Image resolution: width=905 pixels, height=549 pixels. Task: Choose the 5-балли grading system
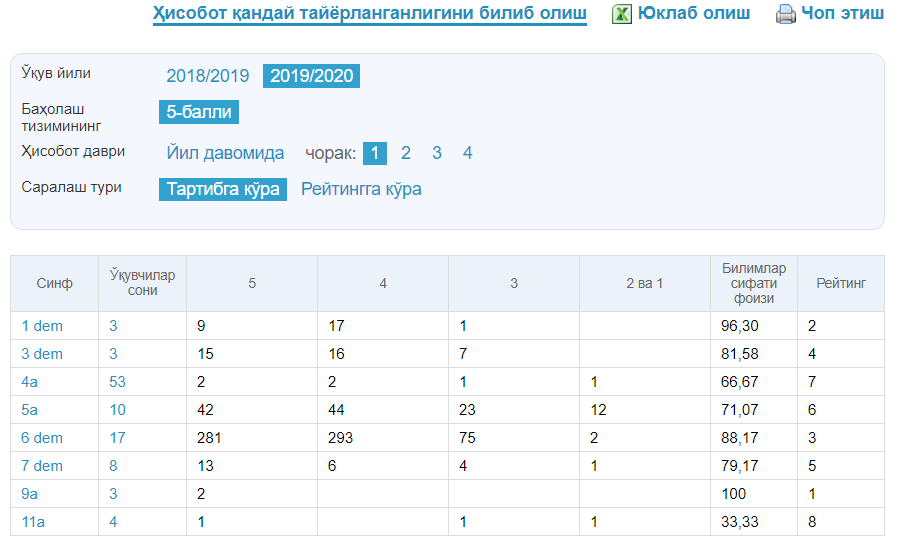click(199, 112)
